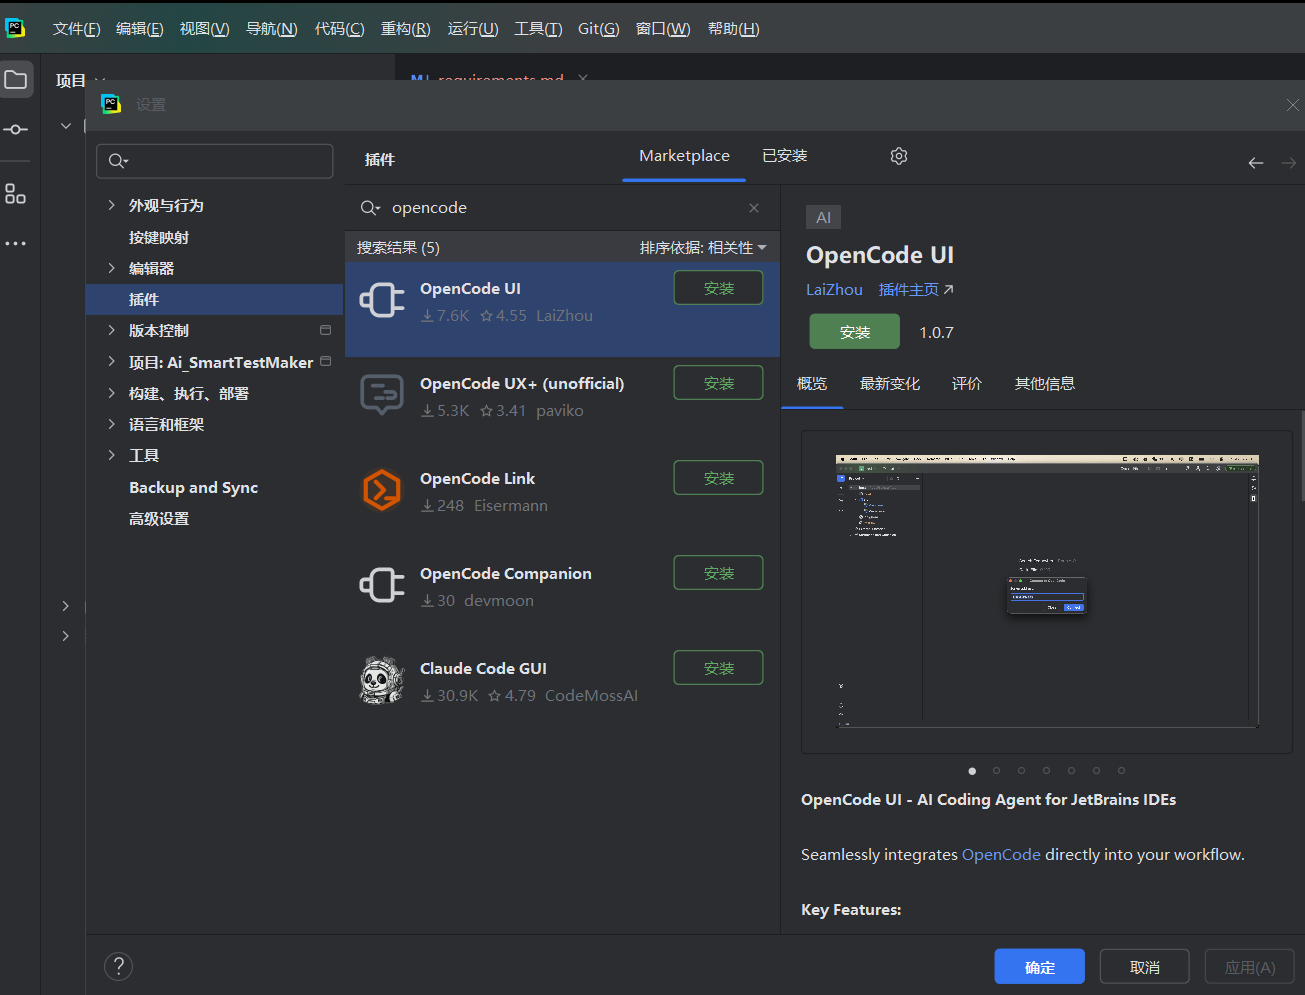Click the green 安装 button beside version 1.0.7
1305x995 pixels.
click(x=855, y=332)
